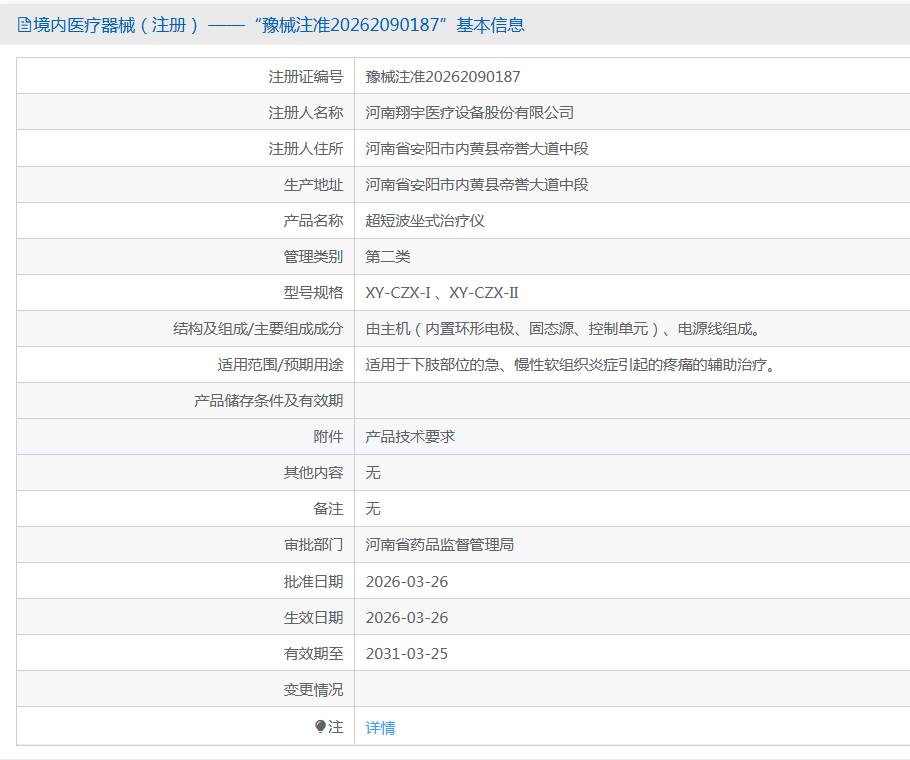
Task: Open the 详情 link in the 注 row
Action: click(379, 727)
